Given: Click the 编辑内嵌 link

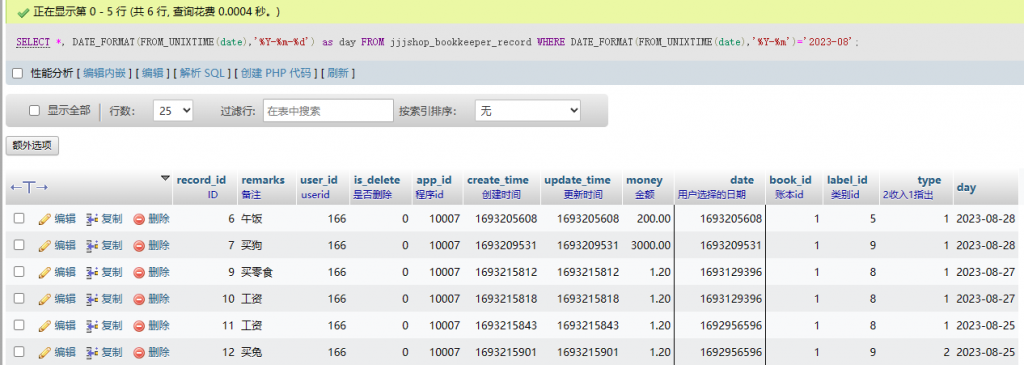Looking at the screenshot, I should pos(104,73).
